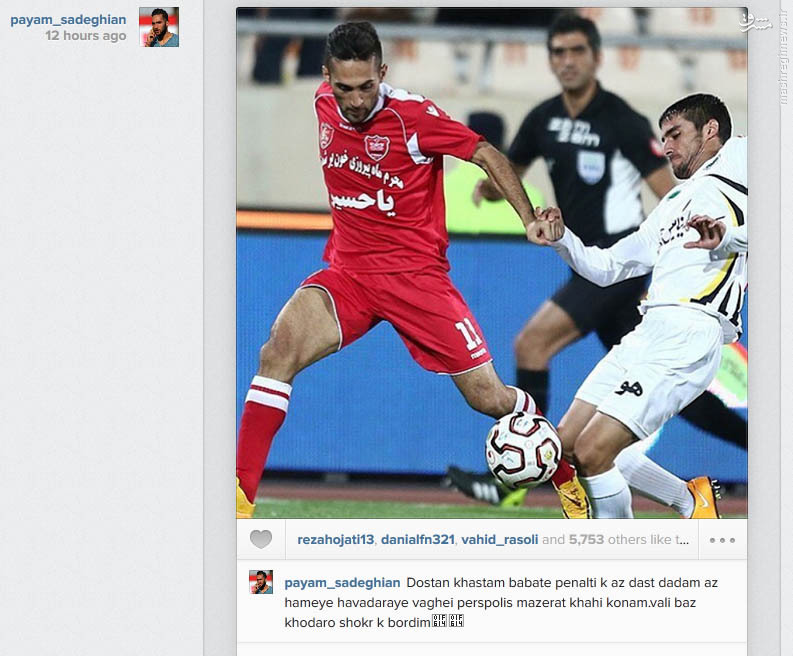Click the first emoji placeholder after "bordim"

[x=439, y=621]
